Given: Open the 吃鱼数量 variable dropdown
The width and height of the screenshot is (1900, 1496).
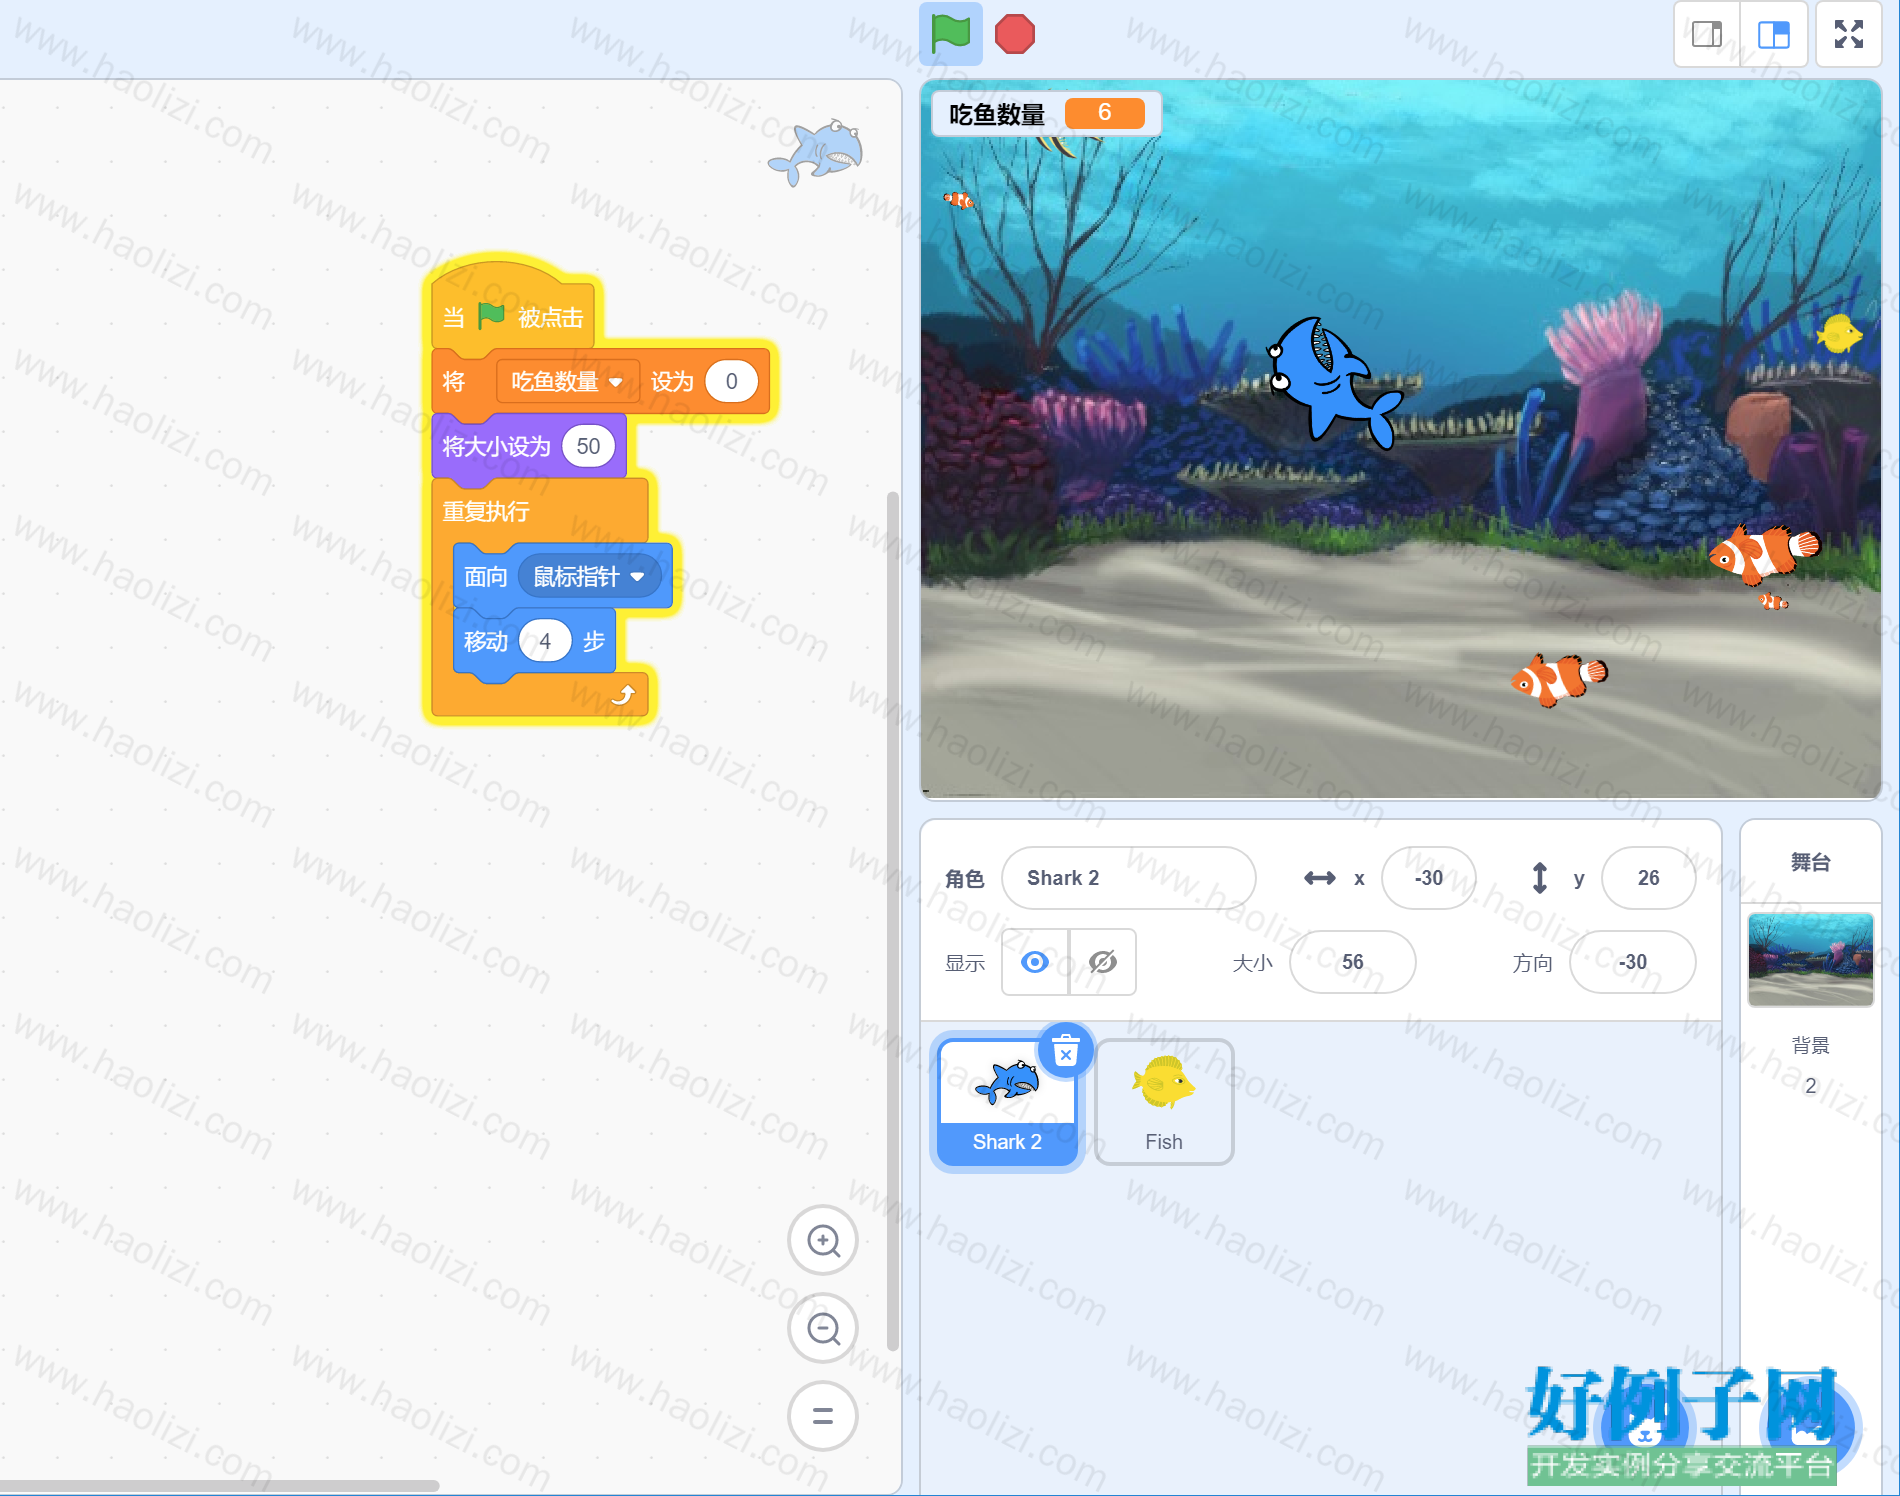Looking at the screenshot, I should click(567, 382).
